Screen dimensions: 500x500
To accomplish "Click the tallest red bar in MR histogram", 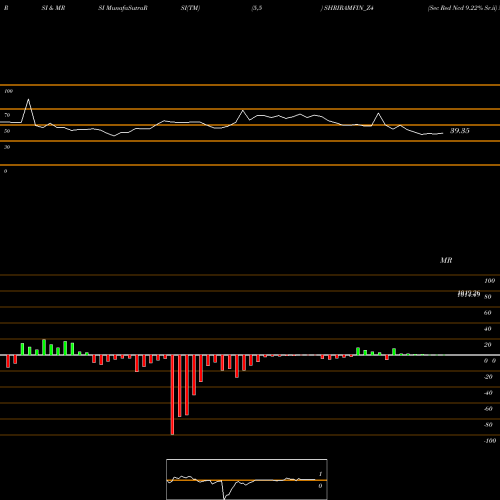I will click(x=172, y=395).
